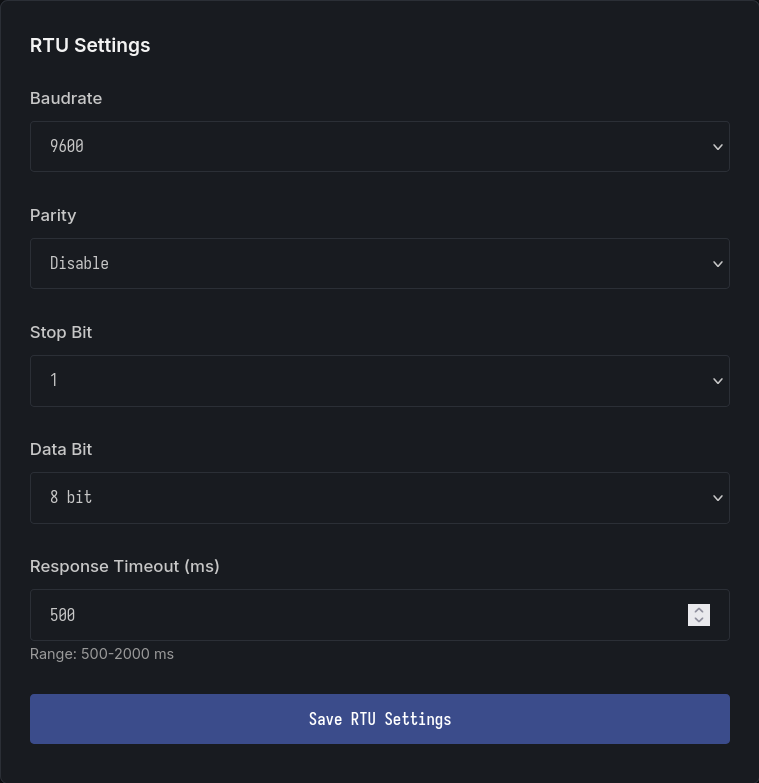
Task: Click the chevron arrow on Parity select
Action: 717,264
